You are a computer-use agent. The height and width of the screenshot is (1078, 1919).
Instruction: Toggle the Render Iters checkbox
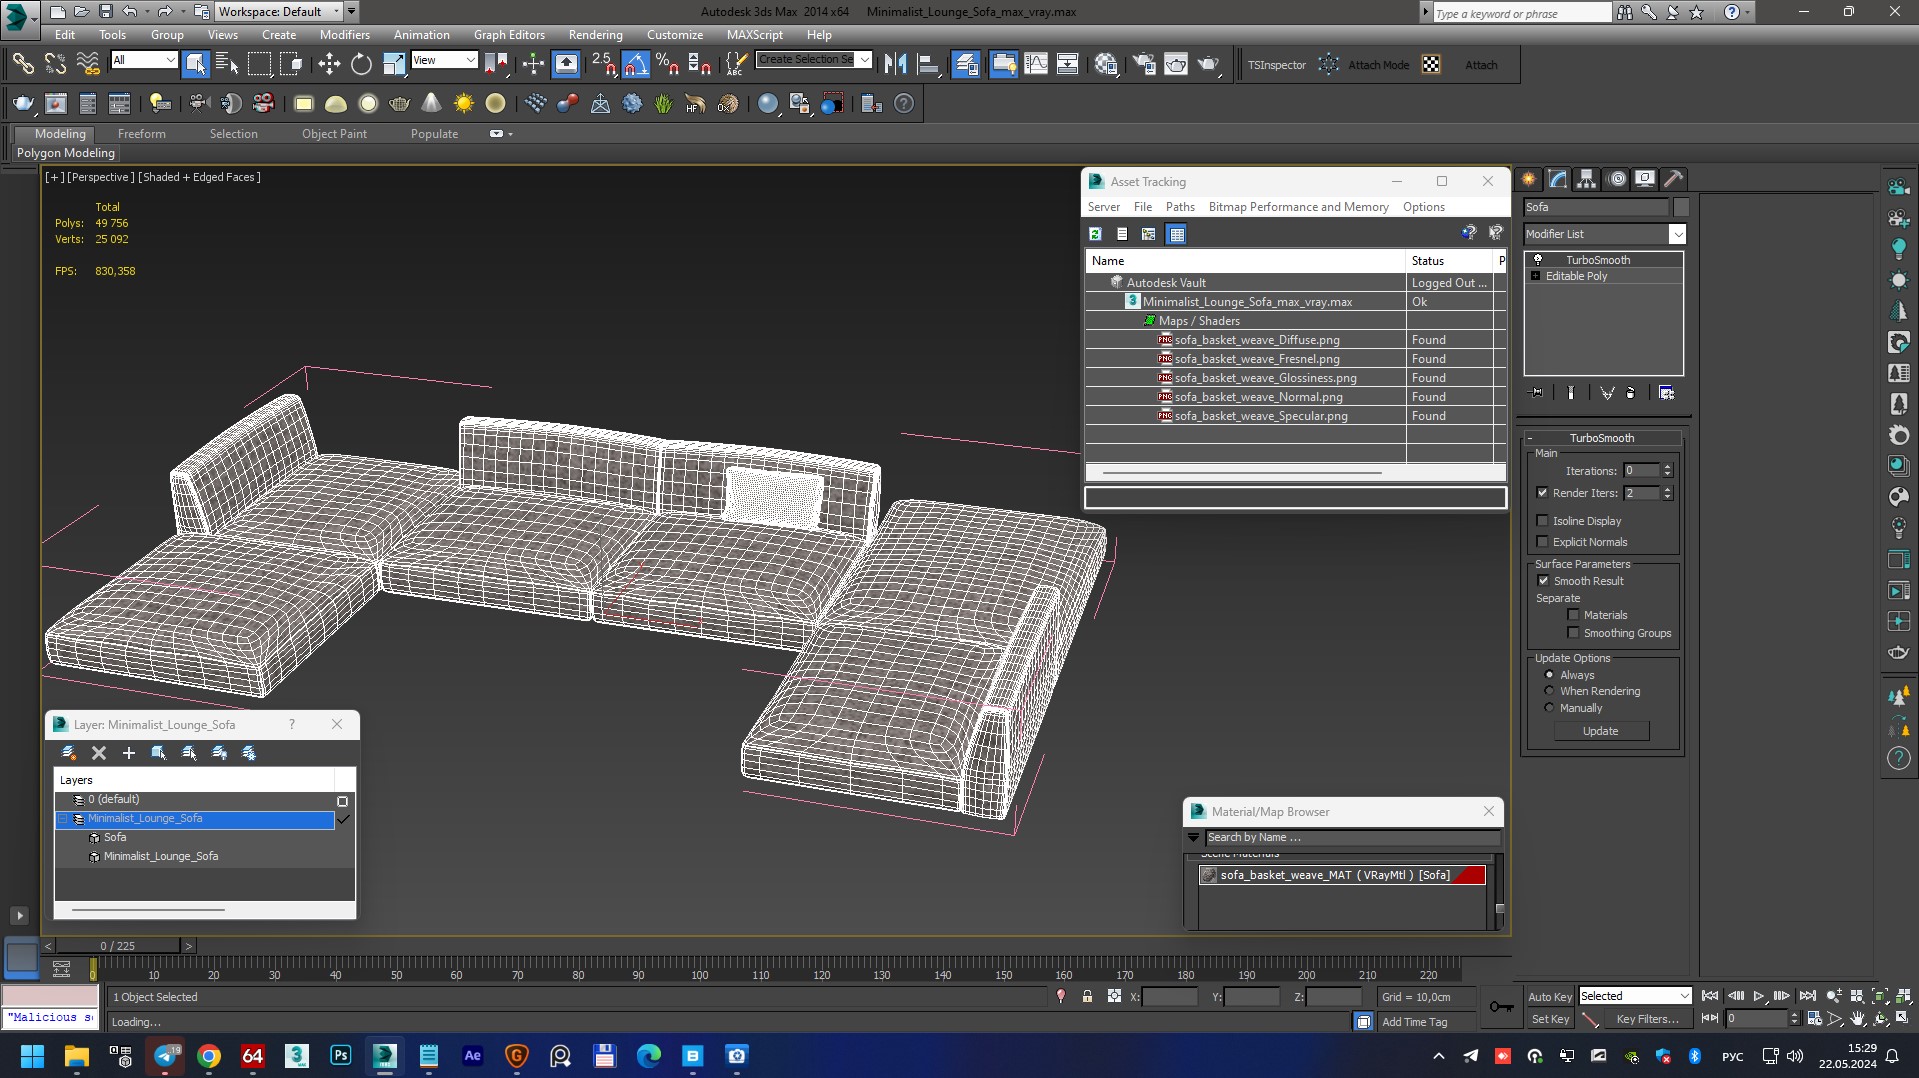tap(1542, 493)
